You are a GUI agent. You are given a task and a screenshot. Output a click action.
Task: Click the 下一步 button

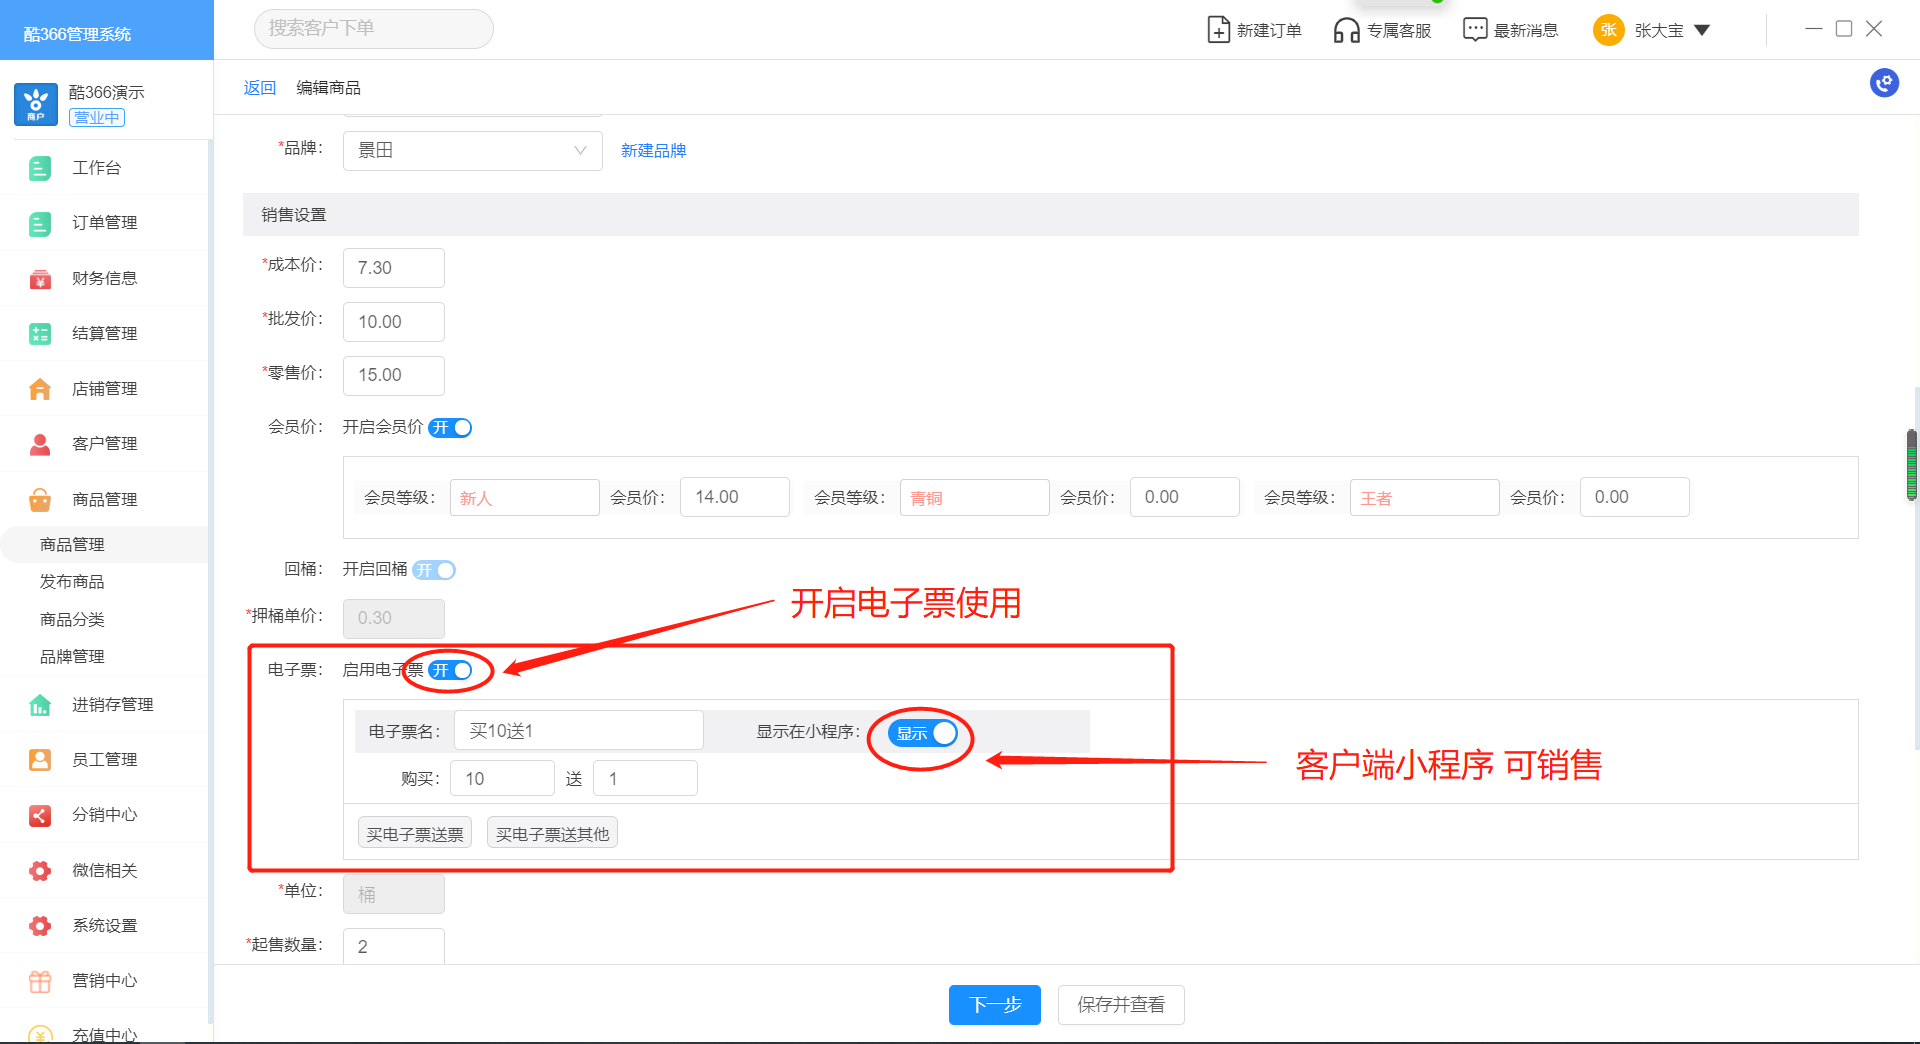tap(994, 1005)
